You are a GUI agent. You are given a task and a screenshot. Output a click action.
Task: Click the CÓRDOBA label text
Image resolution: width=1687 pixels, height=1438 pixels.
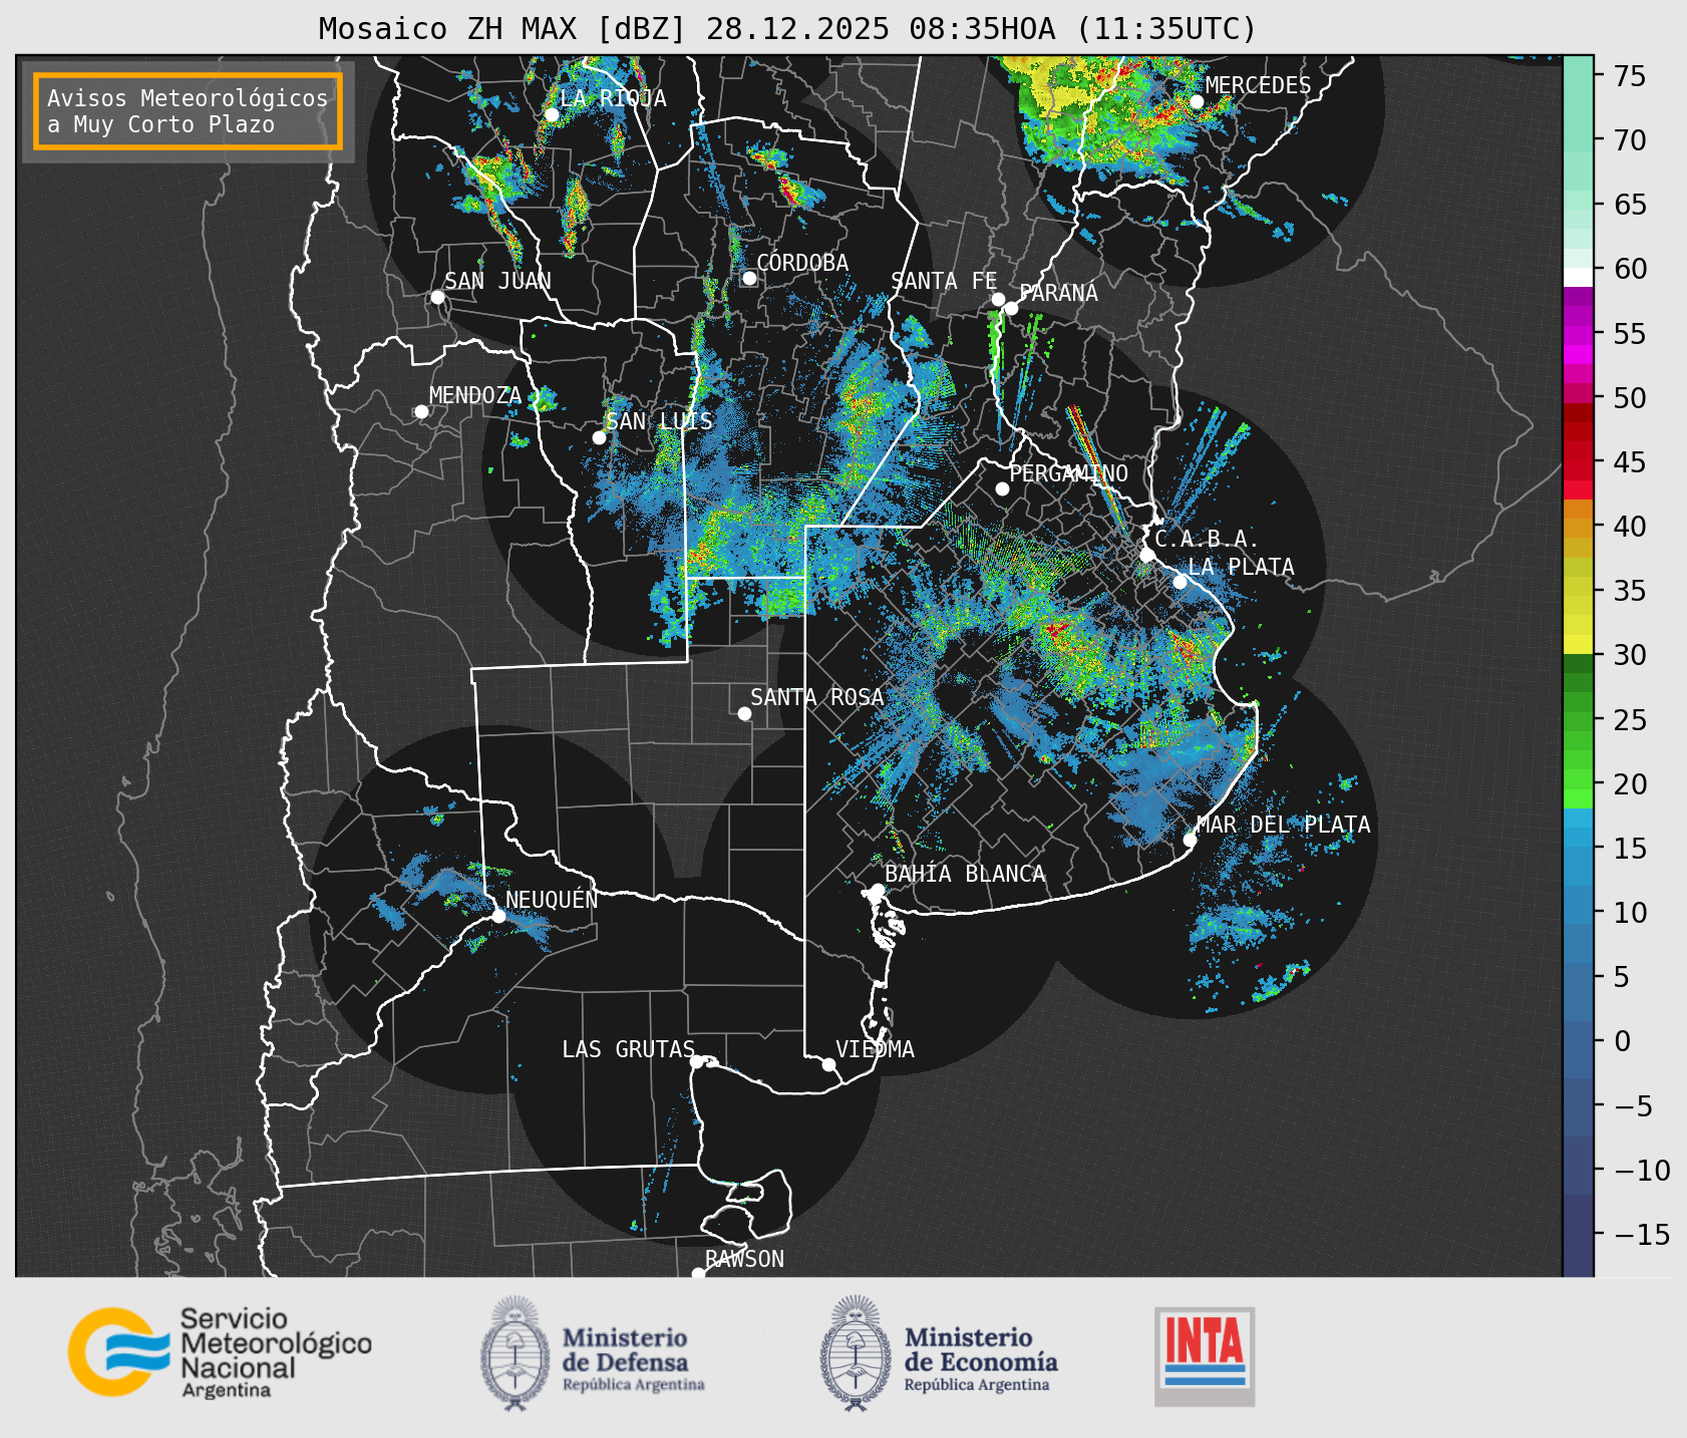tap(803, 263)
